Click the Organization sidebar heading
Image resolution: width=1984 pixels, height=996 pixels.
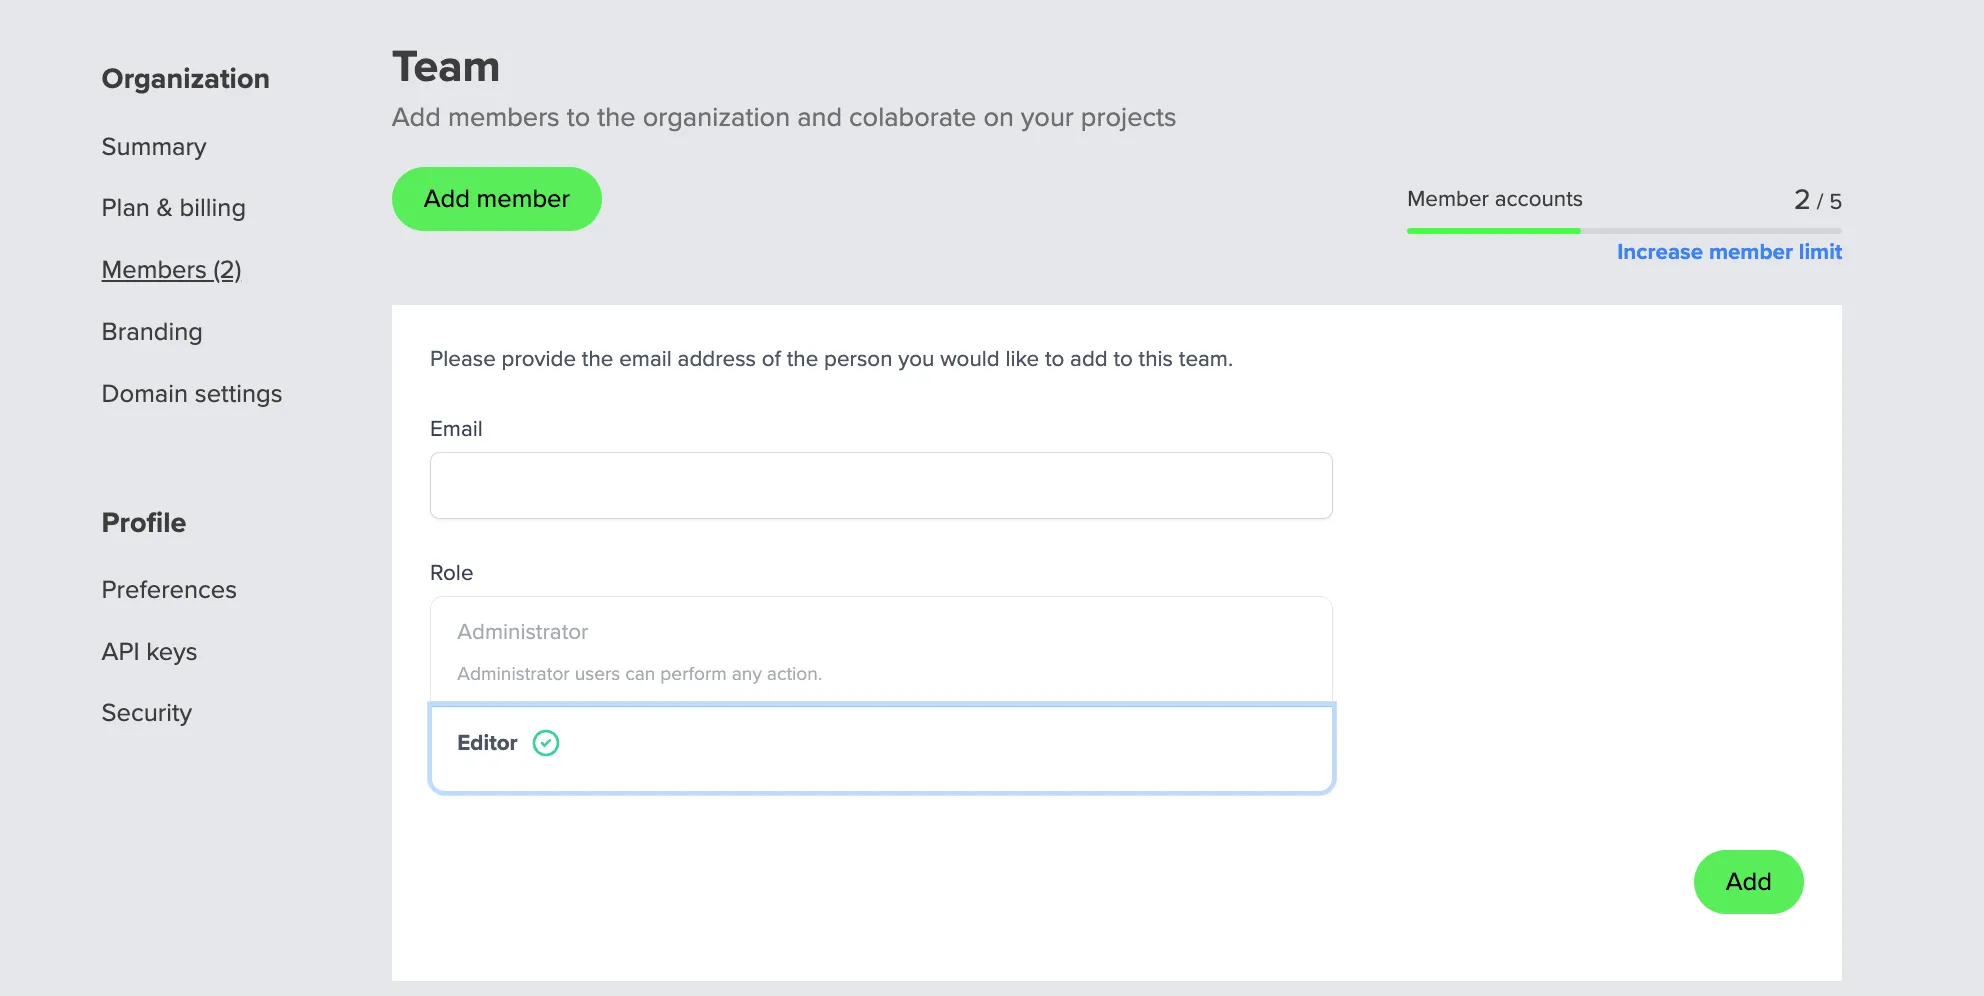point(185,79)
